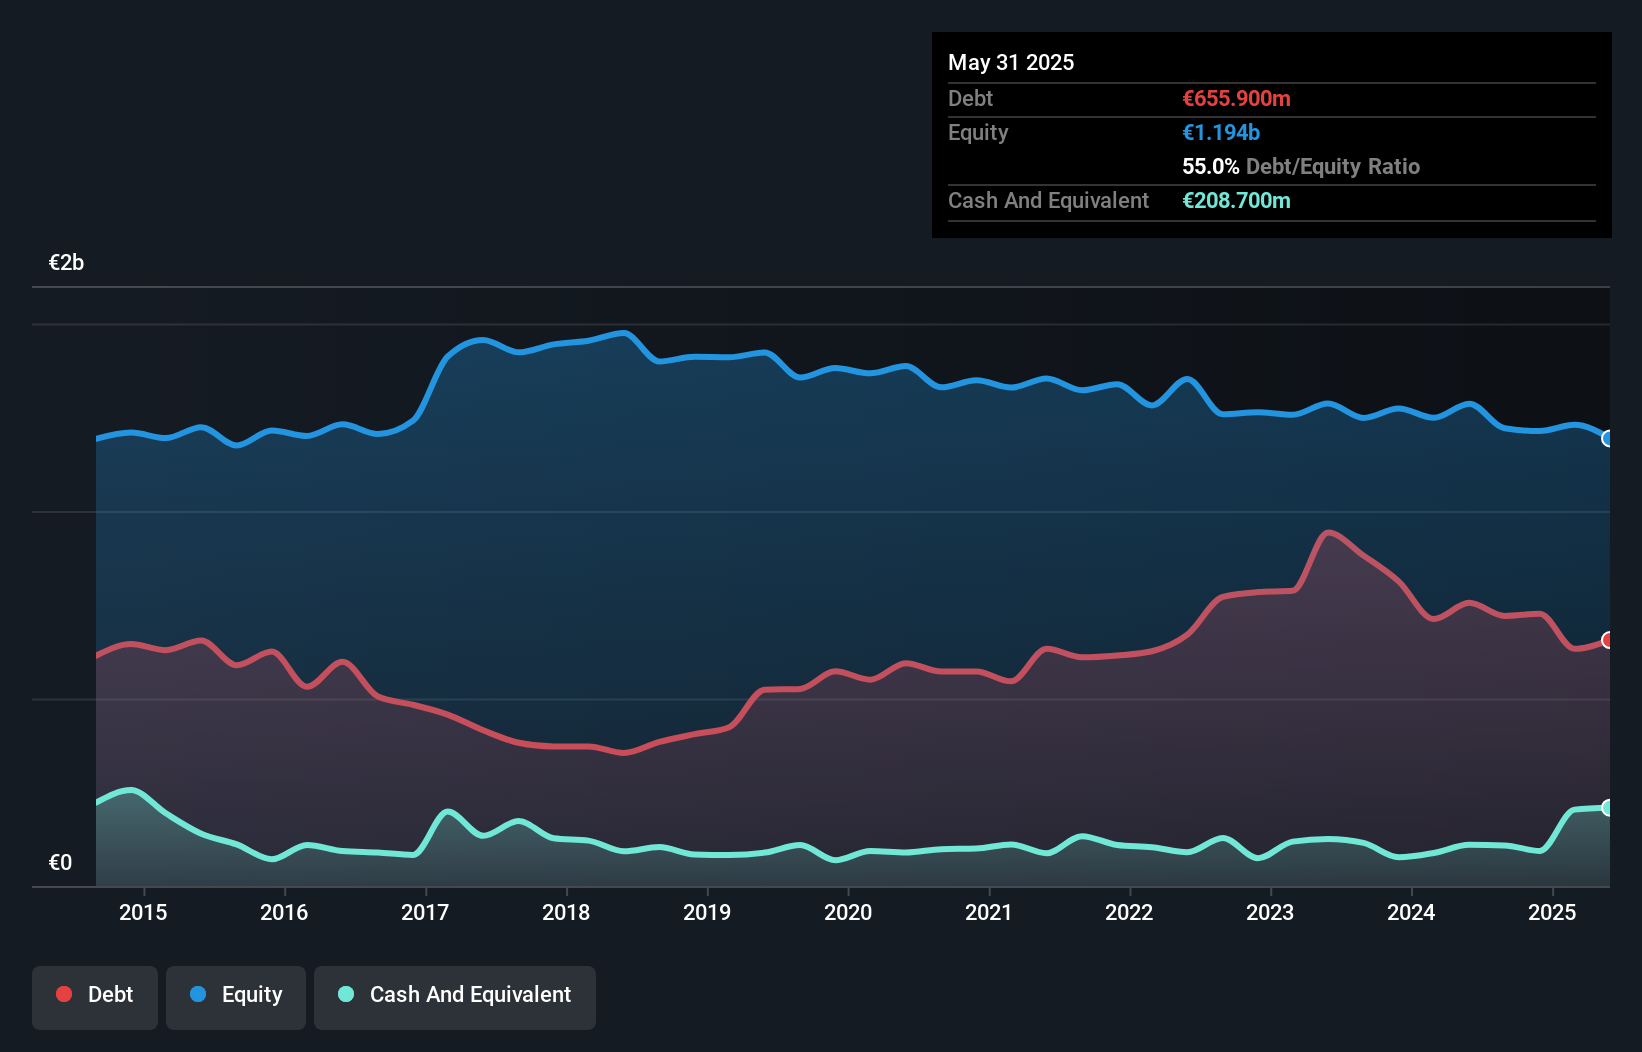Select the 2025 axis label
The height and width of the screenshot is (1052, 1642).
pyautogui.click(x=1553, y=912)
